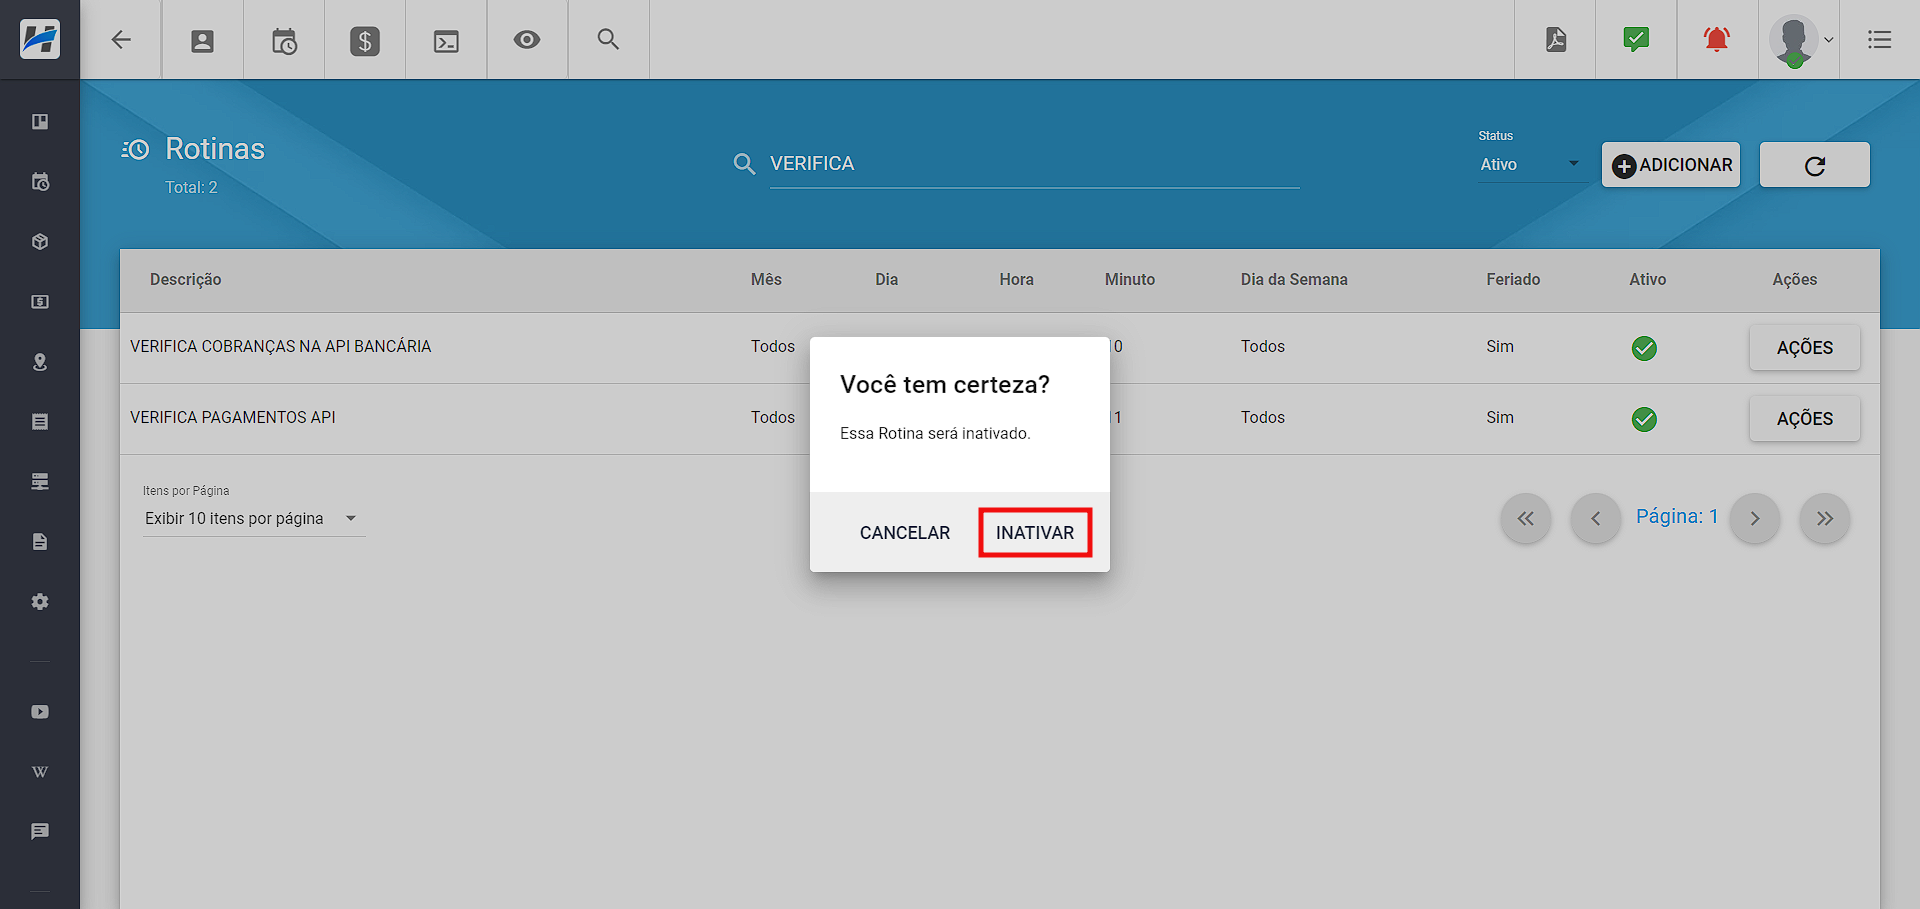The image size is (1920, 909).
Task: Click the Dia da Semana column header
Action: click(x=1294, y=280)
